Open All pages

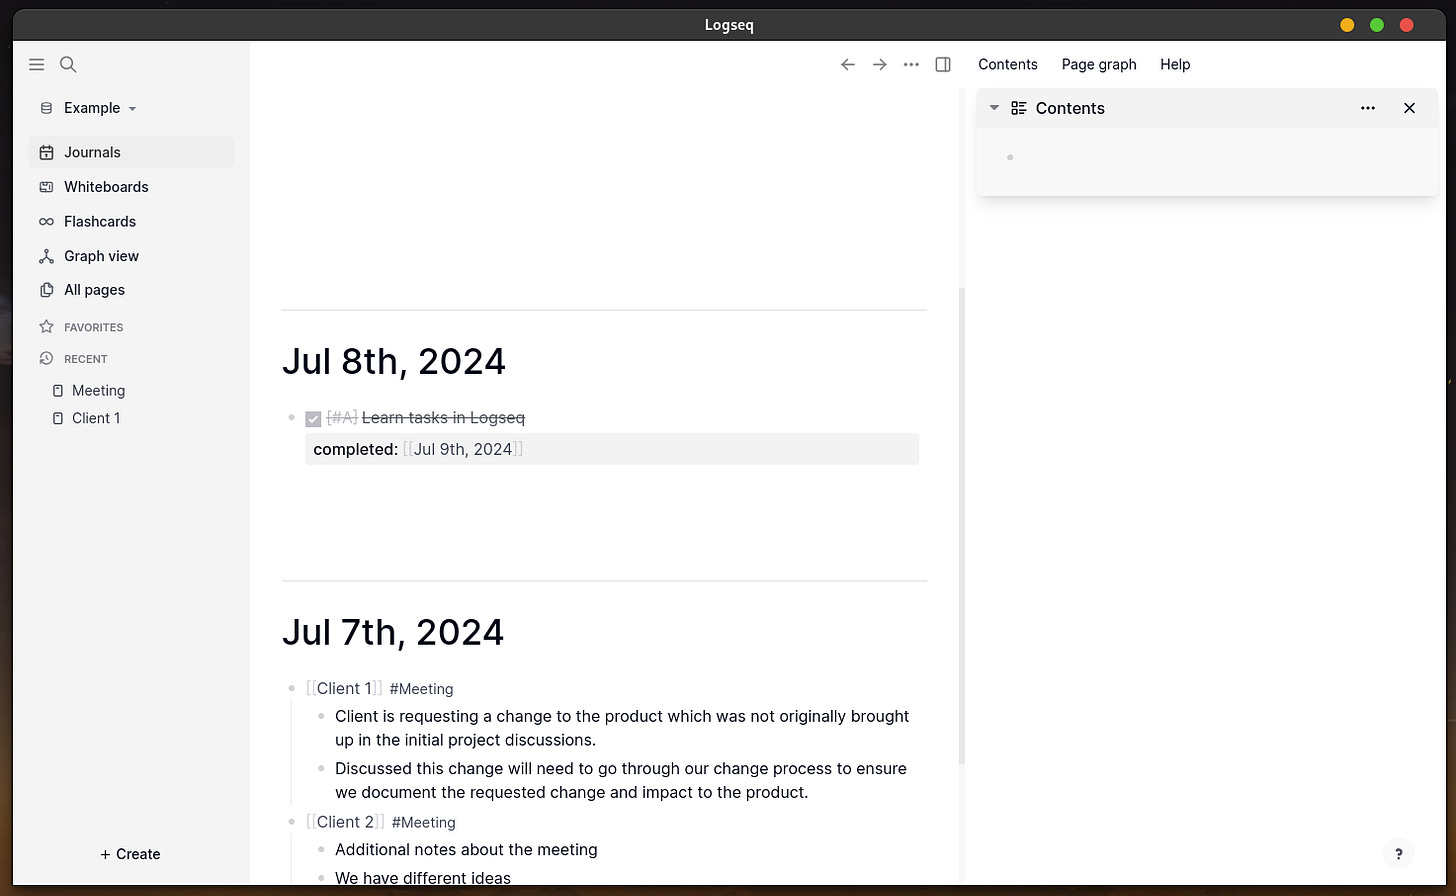click(x=95, y=289)
